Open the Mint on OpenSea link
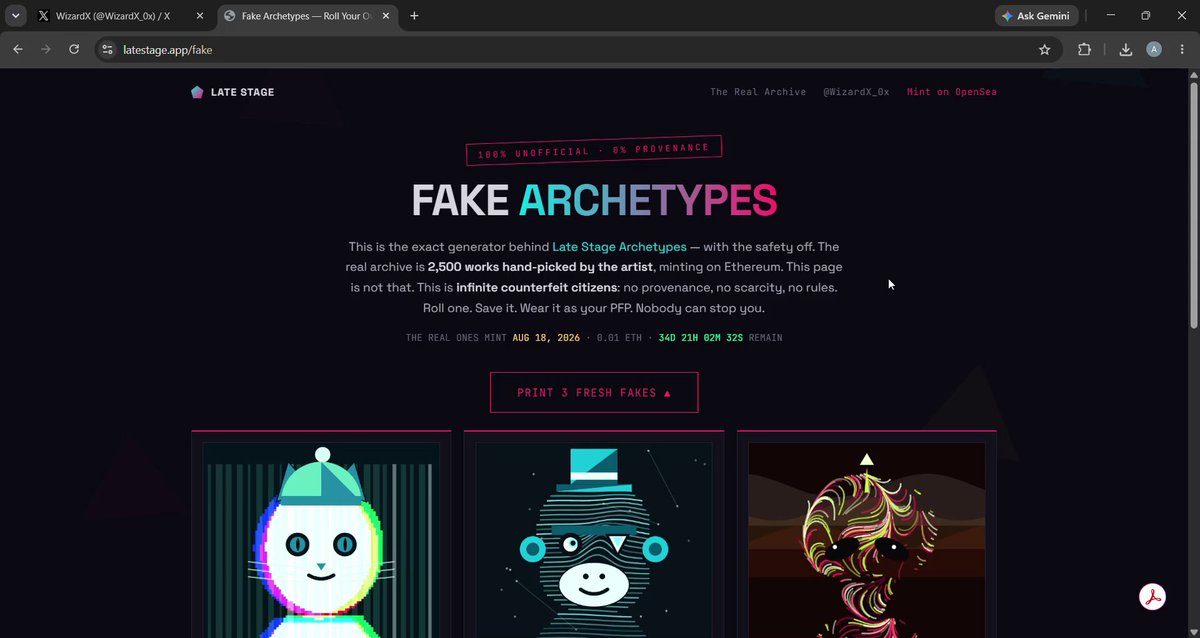This screenshot has width=1200, height=638. 952,92
